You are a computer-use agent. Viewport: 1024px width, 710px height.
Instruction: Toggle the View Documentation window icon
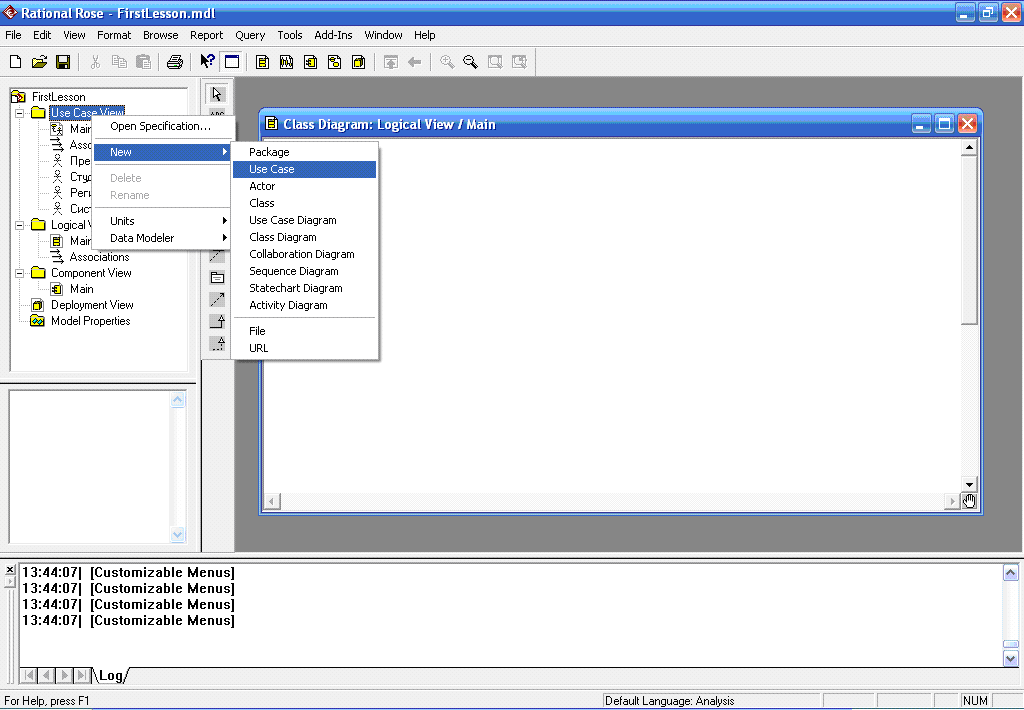pyautogui.click(x=232, y=62)
